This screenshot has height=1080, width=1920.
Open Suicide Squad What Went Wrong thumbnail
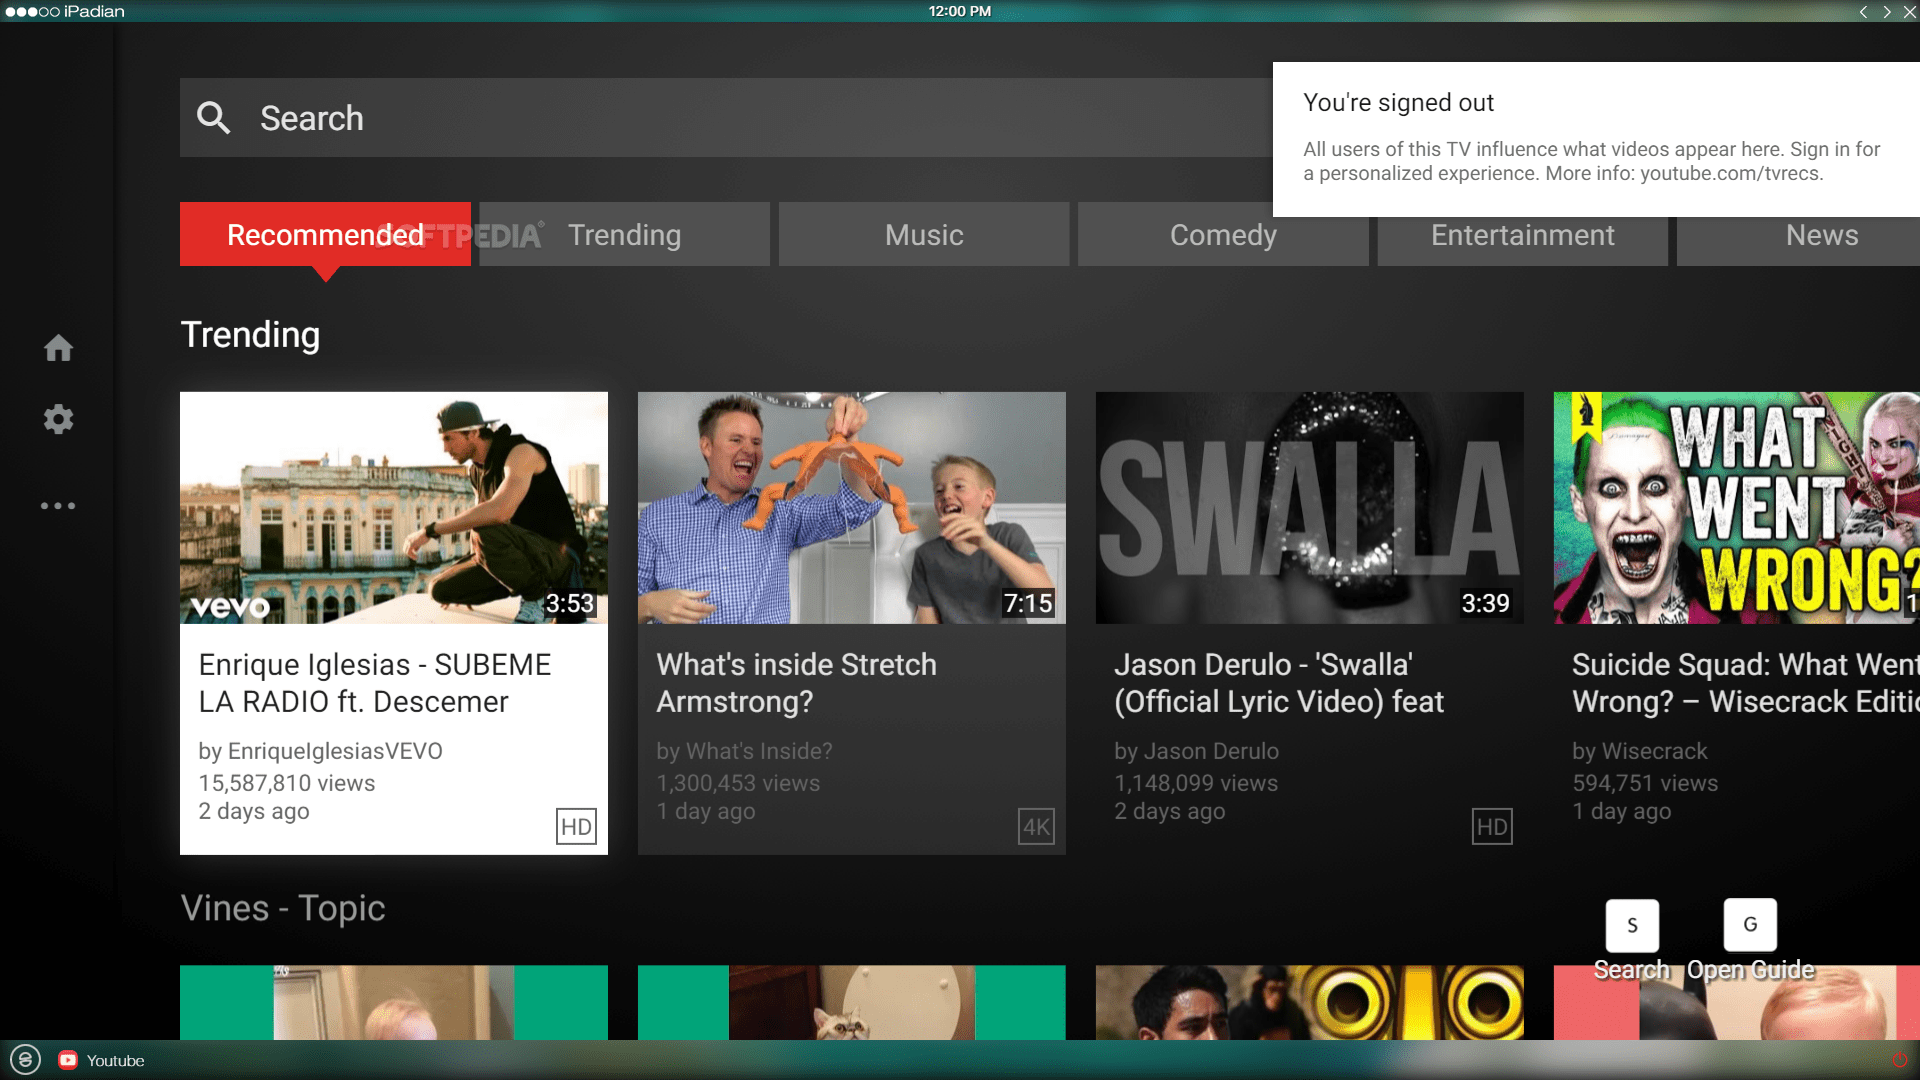tap(1737, 508)
